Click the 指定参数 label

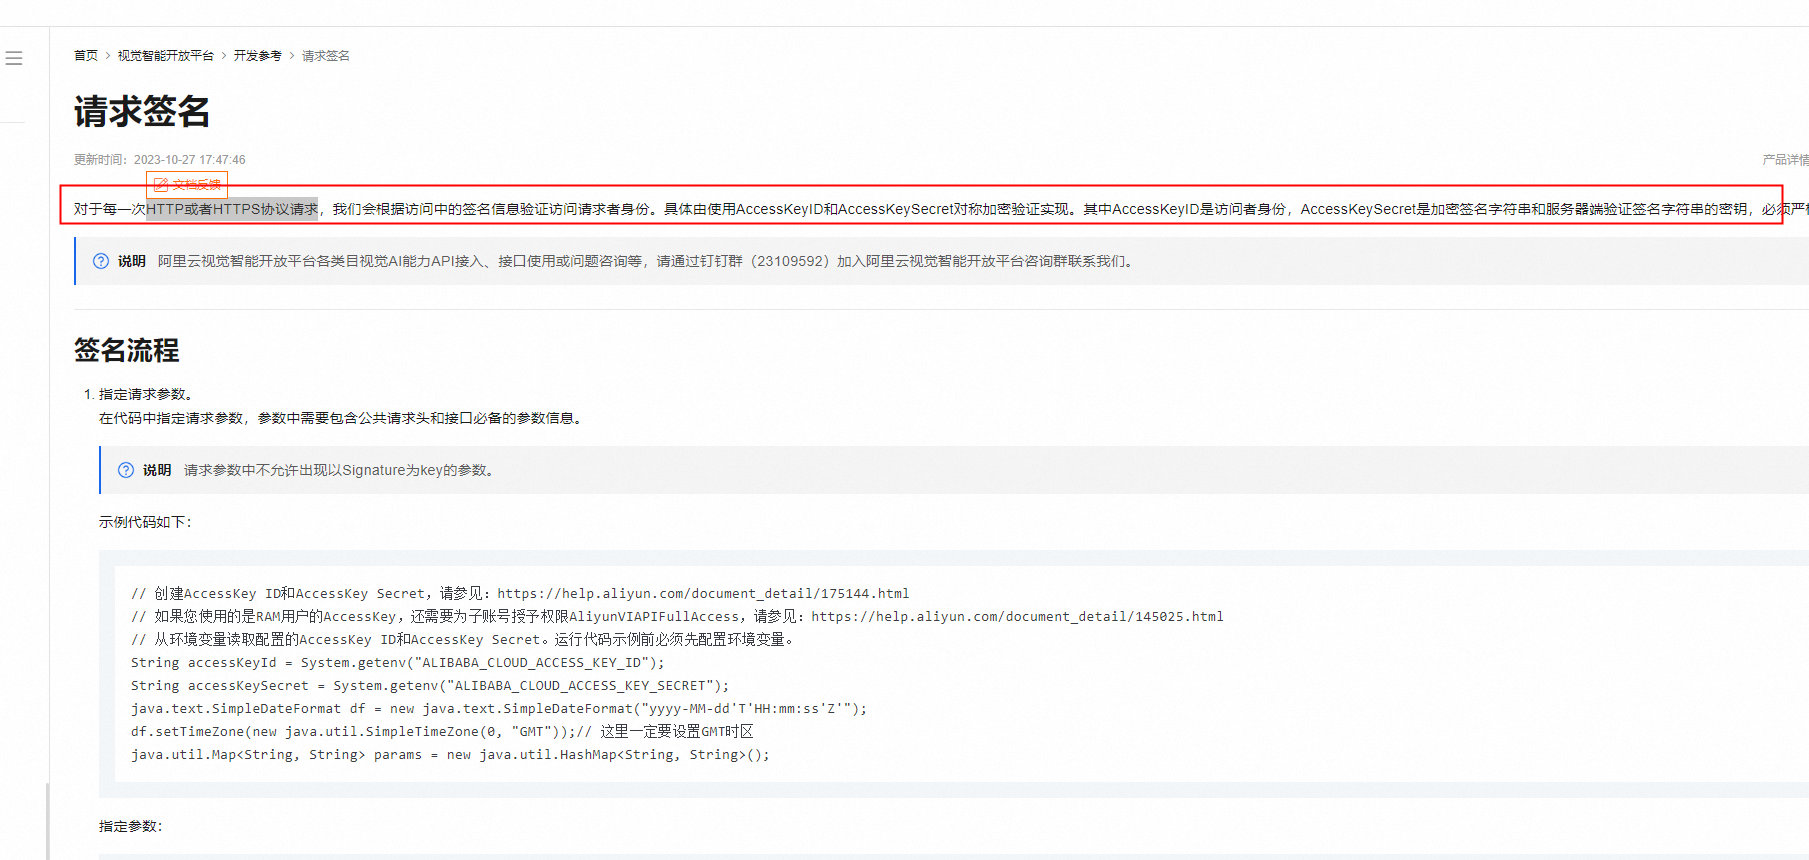[x=130, y=826]
